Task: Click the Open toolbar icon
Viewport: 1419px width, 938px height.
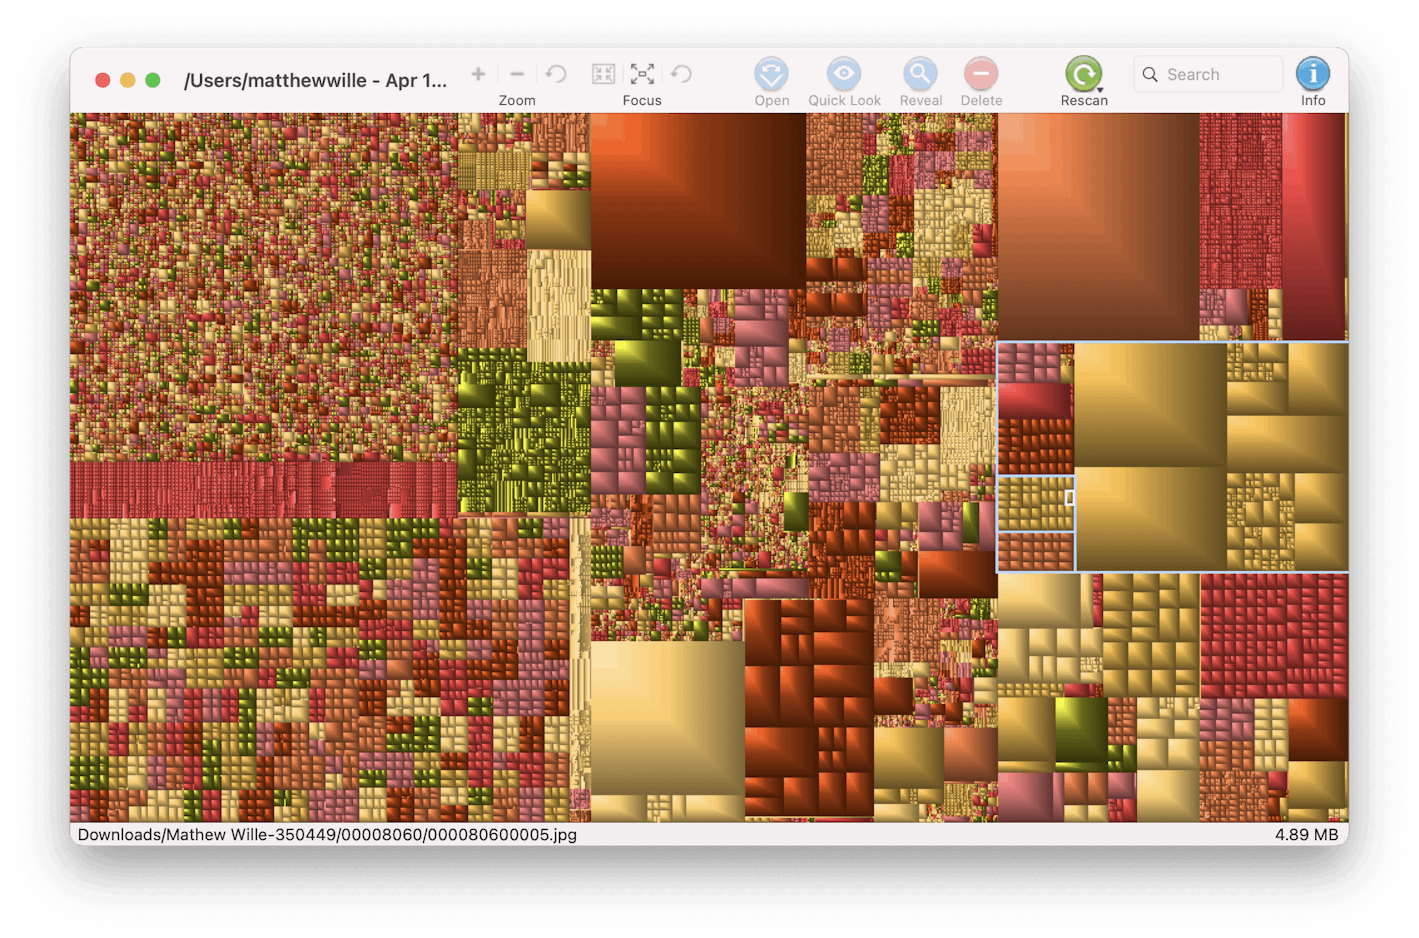Action: (x=771, y=75)
